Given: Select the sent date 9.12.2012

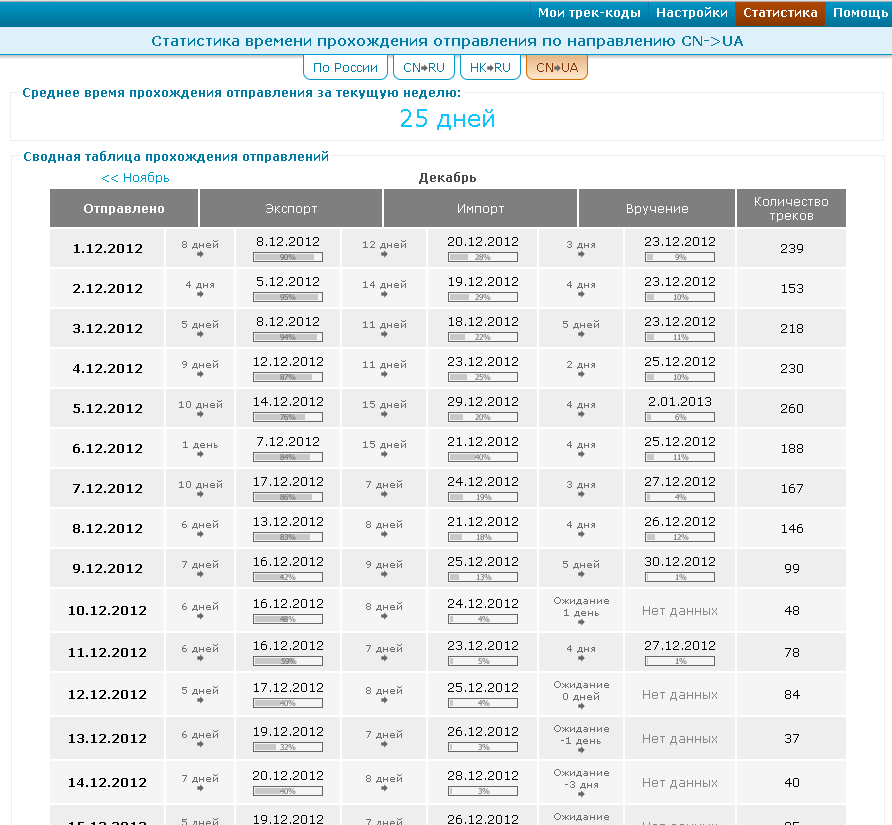Looking at the screenshot, I should [x=108, y=568].
